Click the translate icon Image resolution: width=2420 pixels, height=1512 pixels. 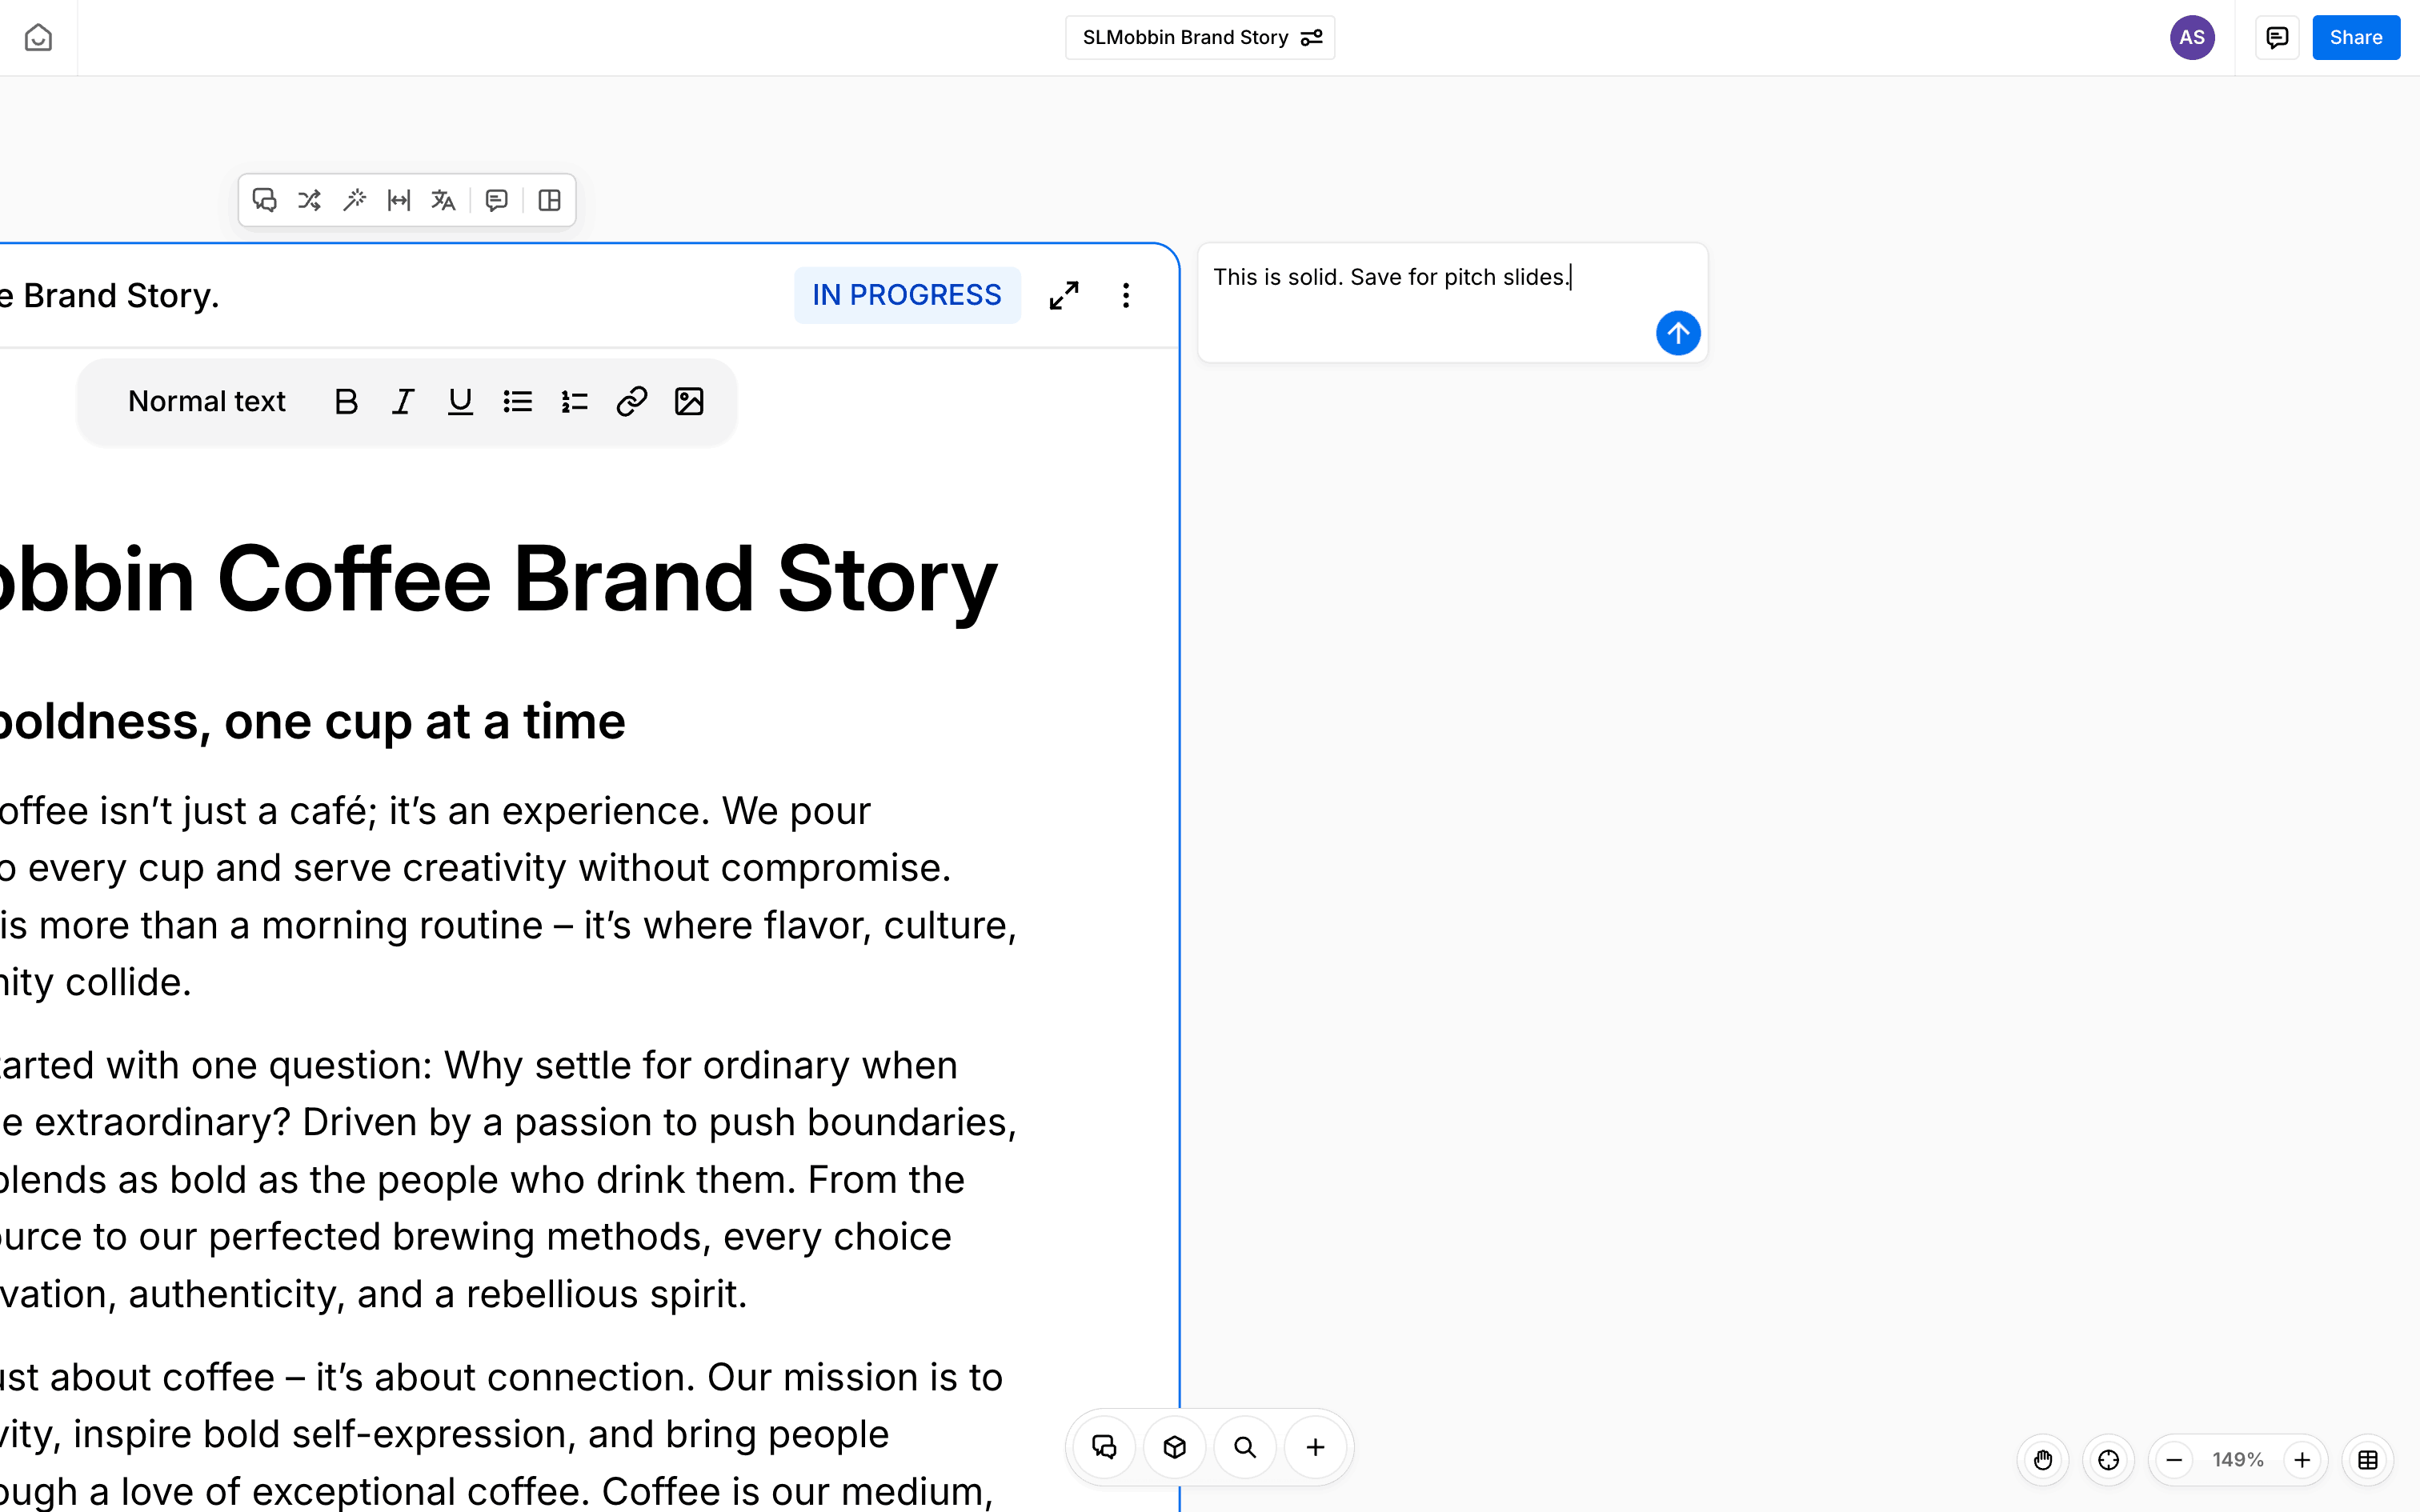click(443, 200)
